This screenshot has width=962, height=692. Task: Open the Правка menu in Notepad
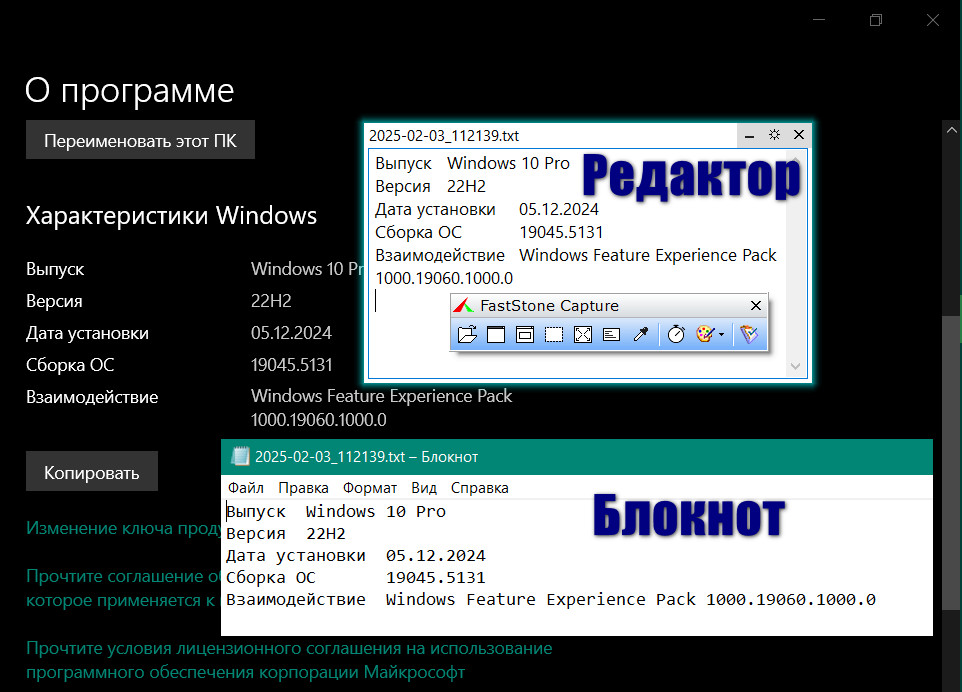click(303, 488)
